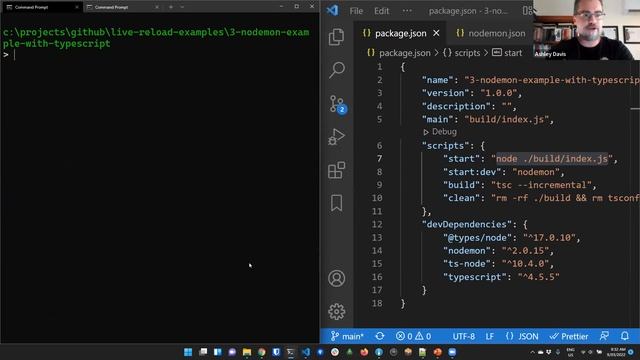The height and width of the screenshot is (360, 640).
Task: Open the Run and Debug view
Action: click(x=336, y=137)
